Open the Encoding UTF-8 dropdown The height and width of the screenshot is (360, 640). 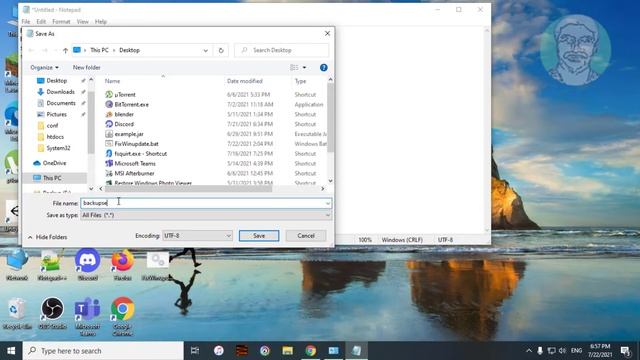tap(197, 236)
